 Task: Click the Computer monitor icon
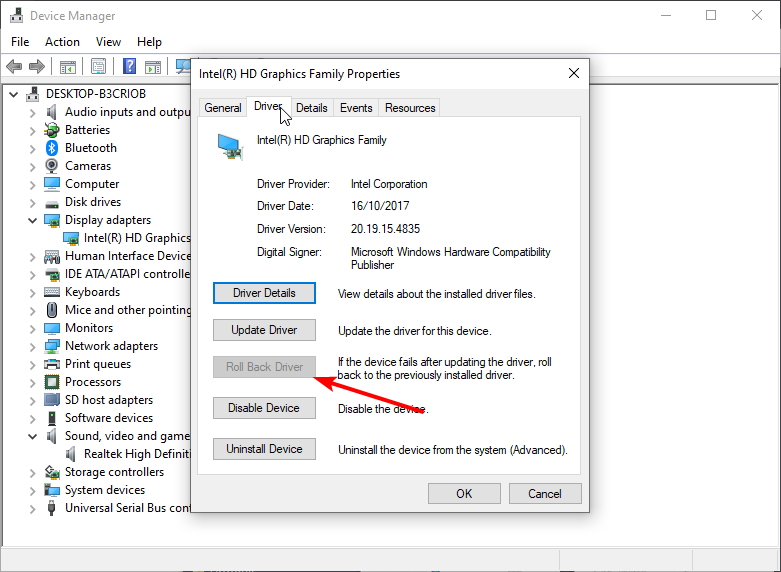(x=52, y=184)
